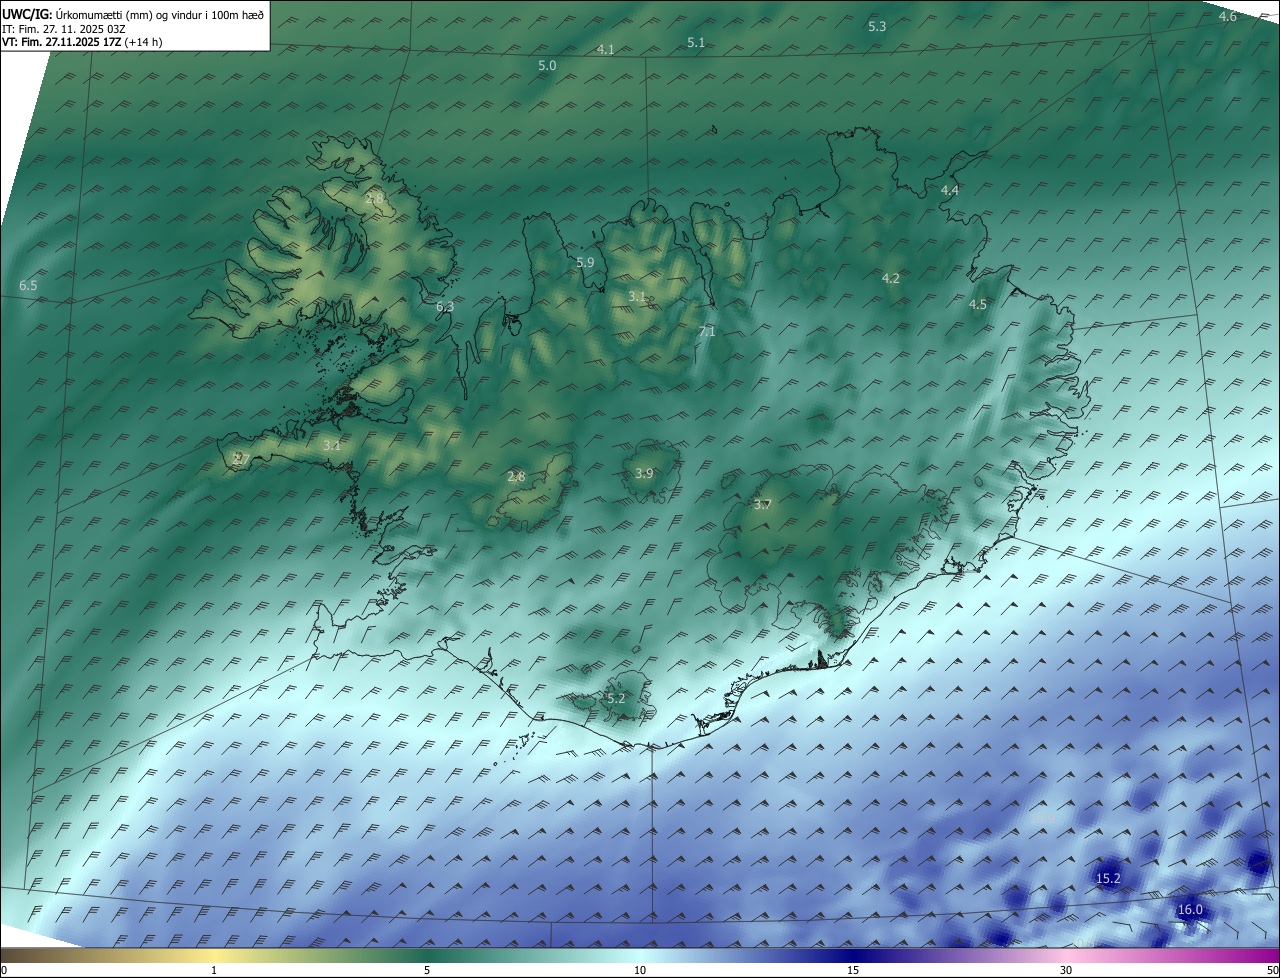Click the 30 tick label on the colour scale
The height and width of the screenshot is (978, 1280).
(x=1066, y=970)
